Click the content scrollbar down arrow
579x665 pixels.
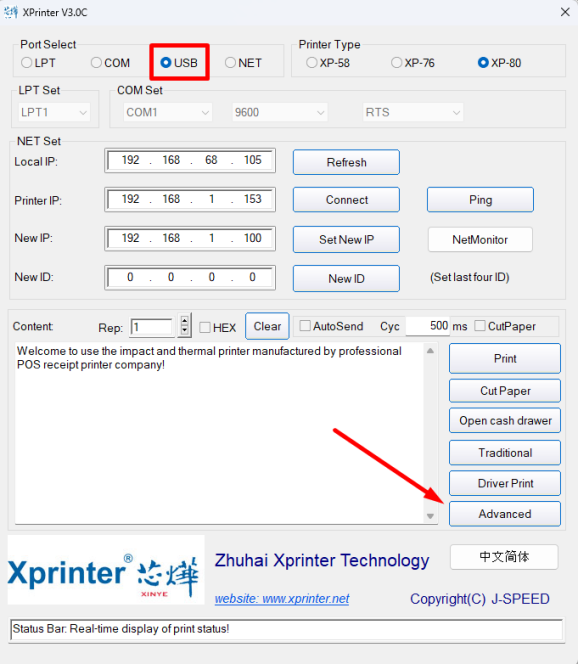(x=430, y=516)
